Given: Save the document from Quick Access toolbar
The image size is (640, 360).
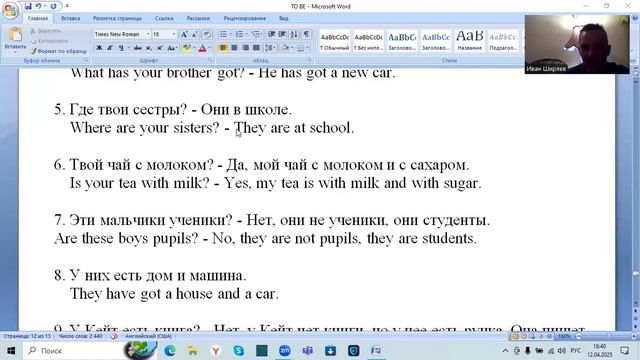Looking at the screenshot, I should pyautogui.click(x=28, y=6).
